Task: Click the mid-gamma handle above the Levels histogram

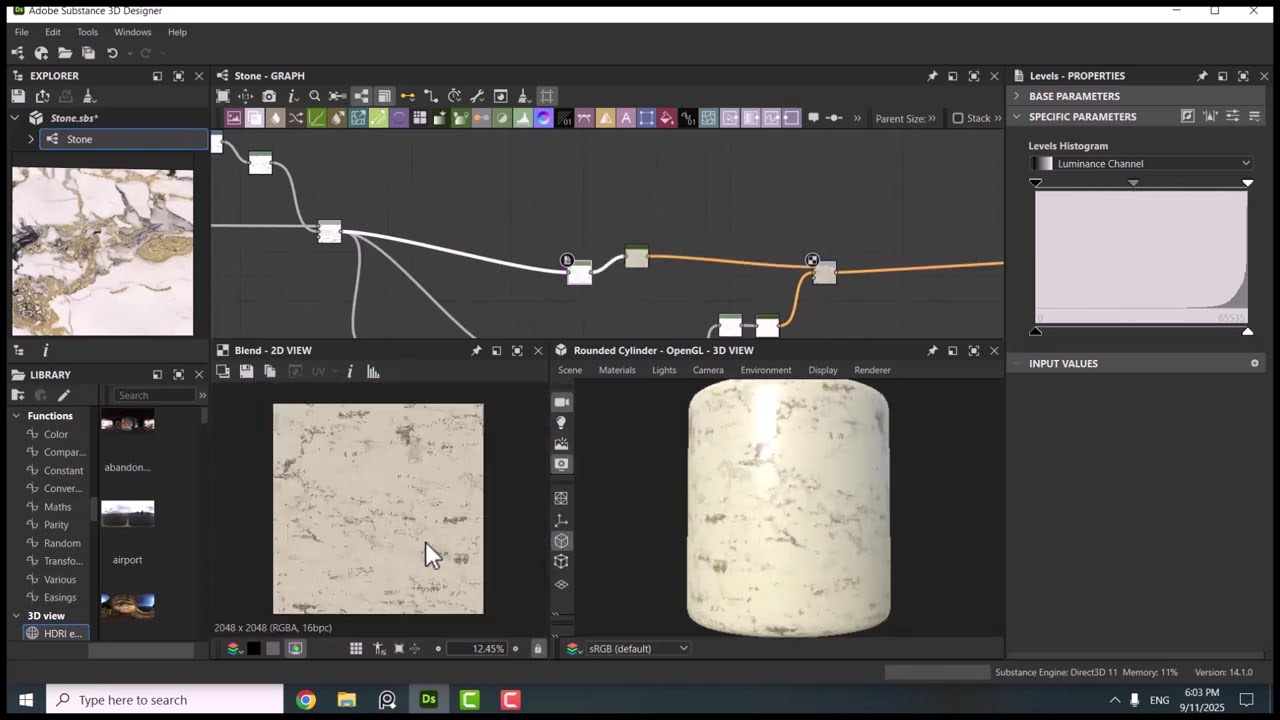Action: coord(1133,182)
